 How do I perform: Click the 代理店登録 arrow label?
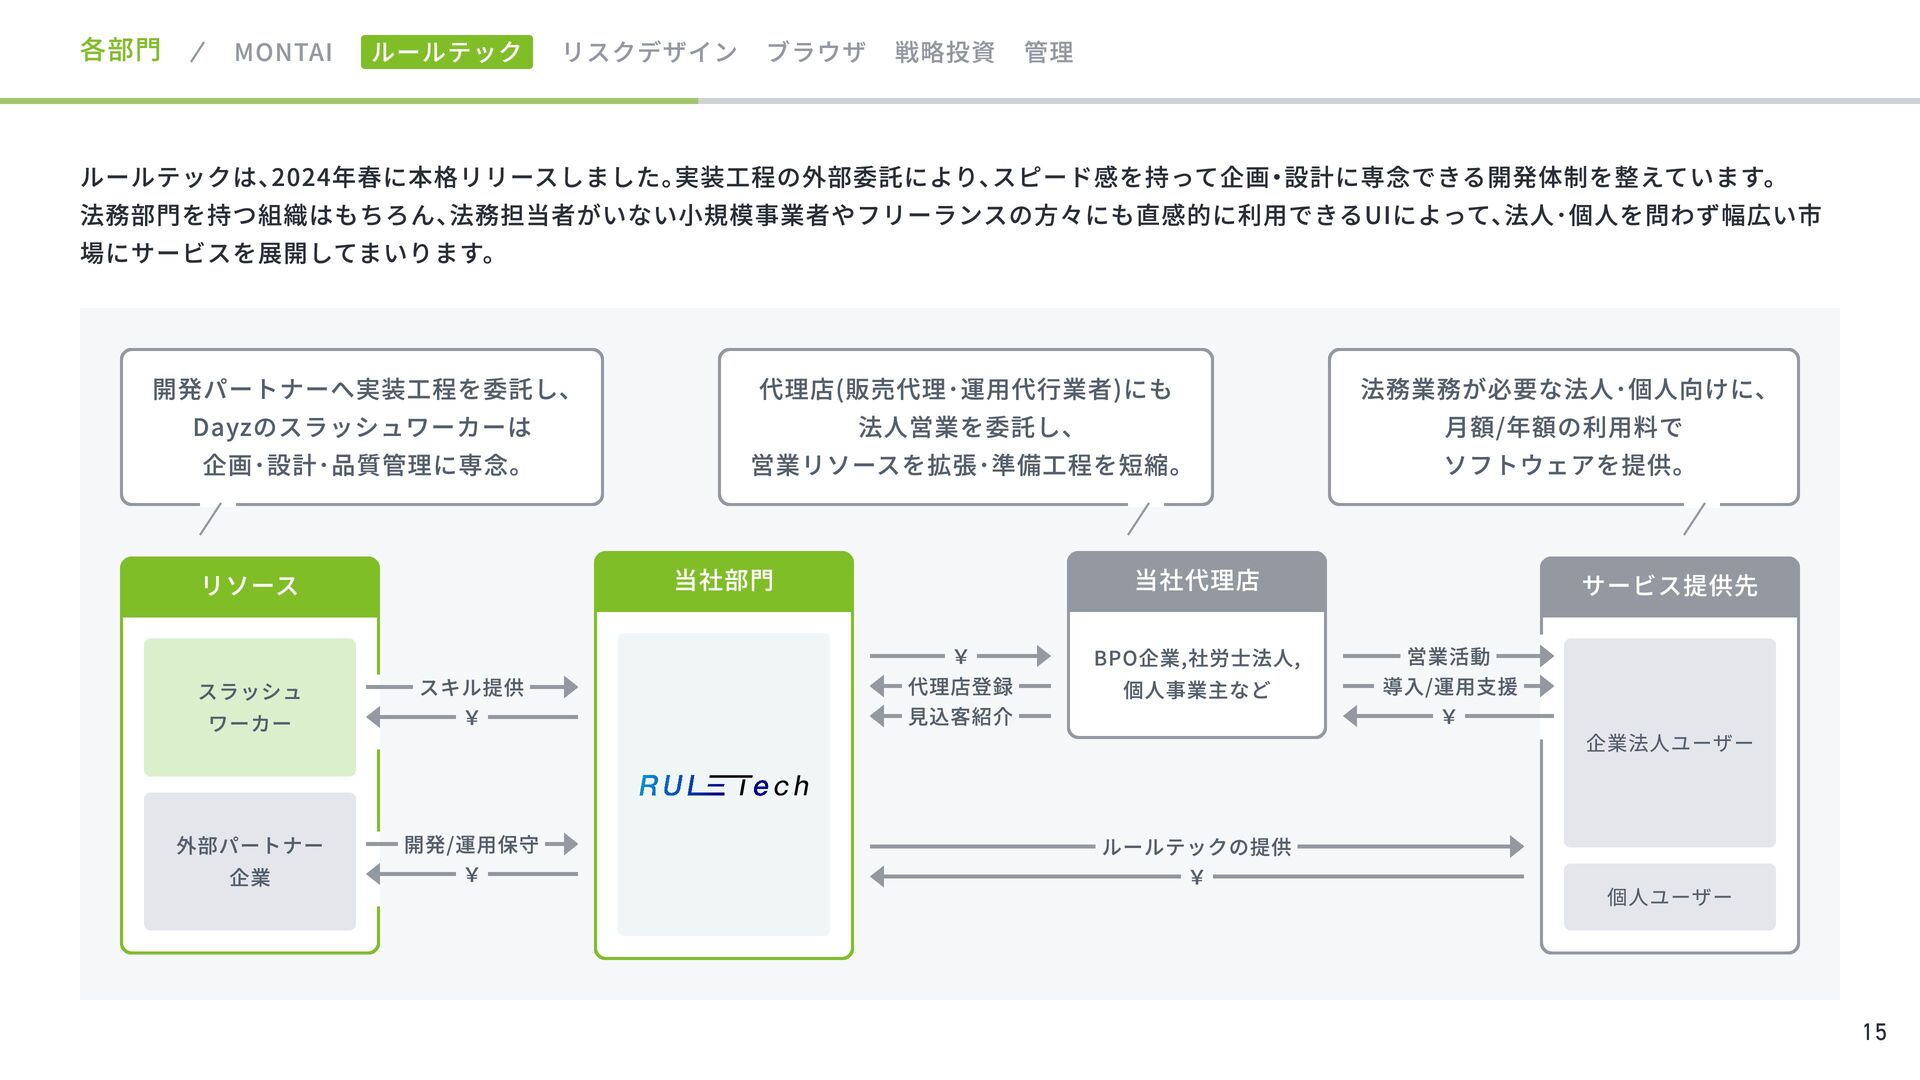click(x=960, y=687)
